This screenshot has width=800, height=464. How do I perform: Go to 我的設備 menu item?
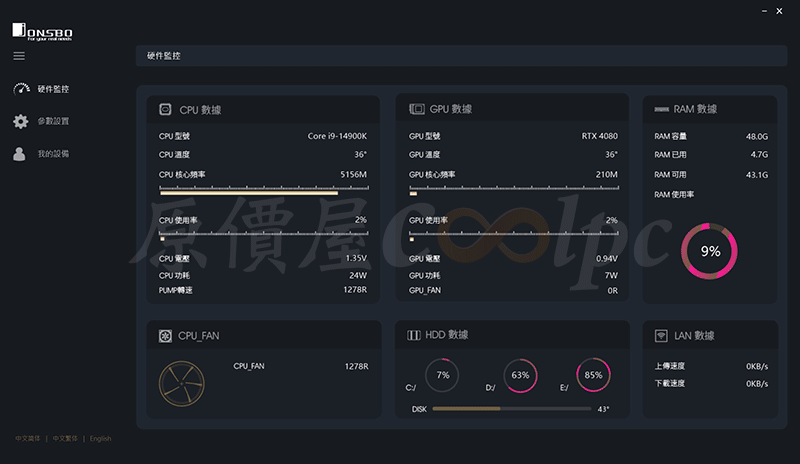(53, 154)
